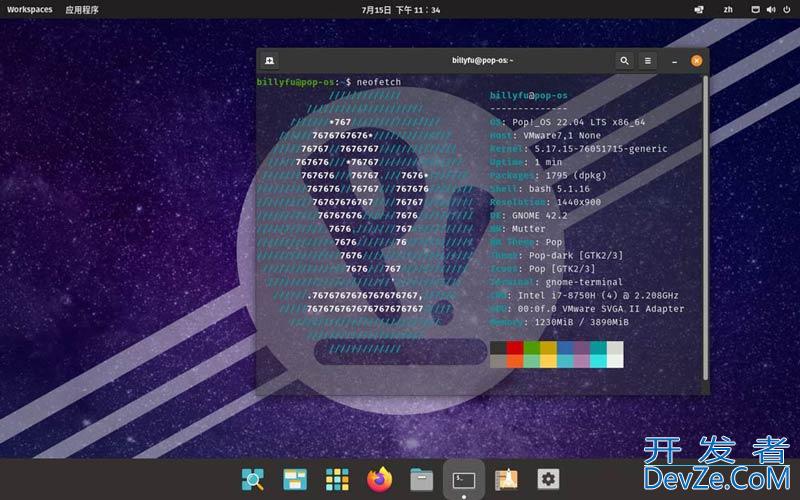Click the terminal value gnome-terminal
Viewport: 800px width, 500px height.
click(584, 282)
